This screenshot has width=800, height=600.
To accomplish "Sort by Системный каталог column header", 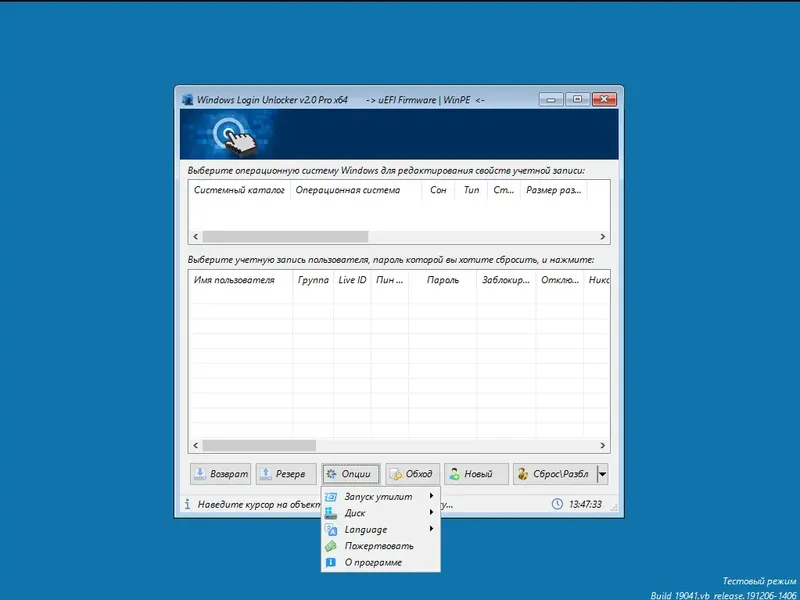I will click(239, 190).
